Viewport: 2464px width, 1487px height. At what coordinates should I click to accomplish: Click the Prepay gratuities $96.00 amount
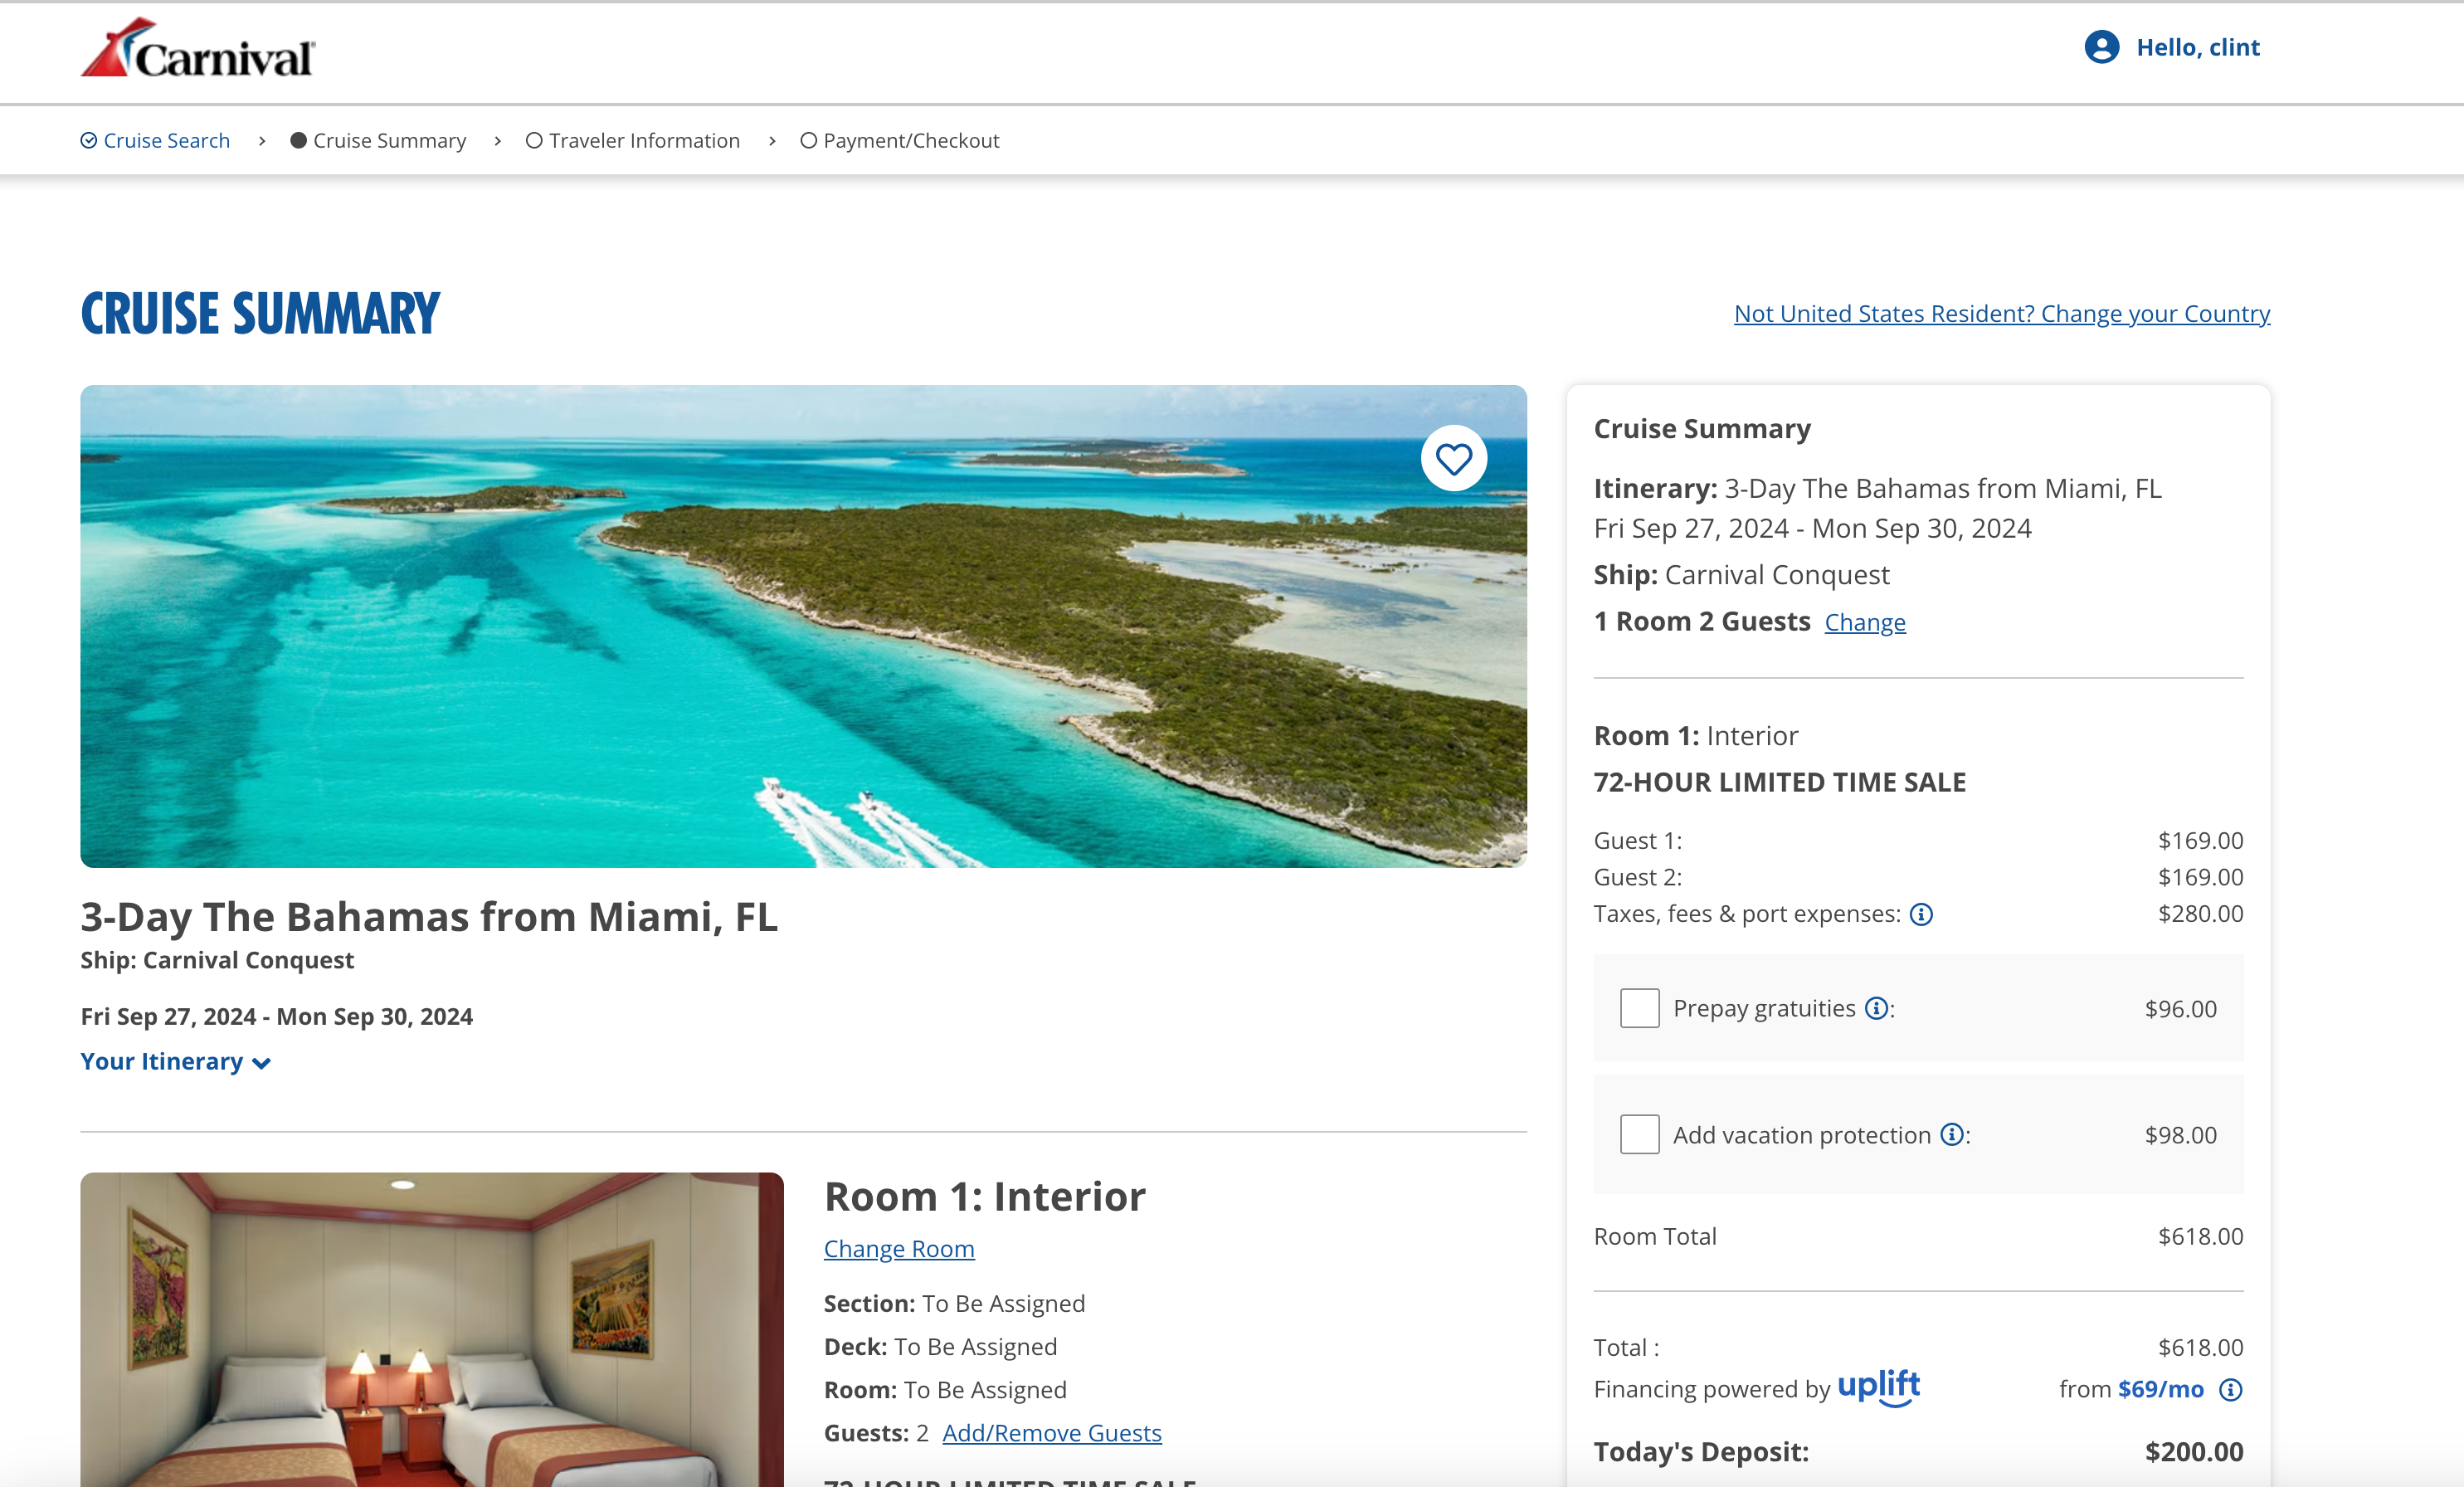point(2180,1009)
